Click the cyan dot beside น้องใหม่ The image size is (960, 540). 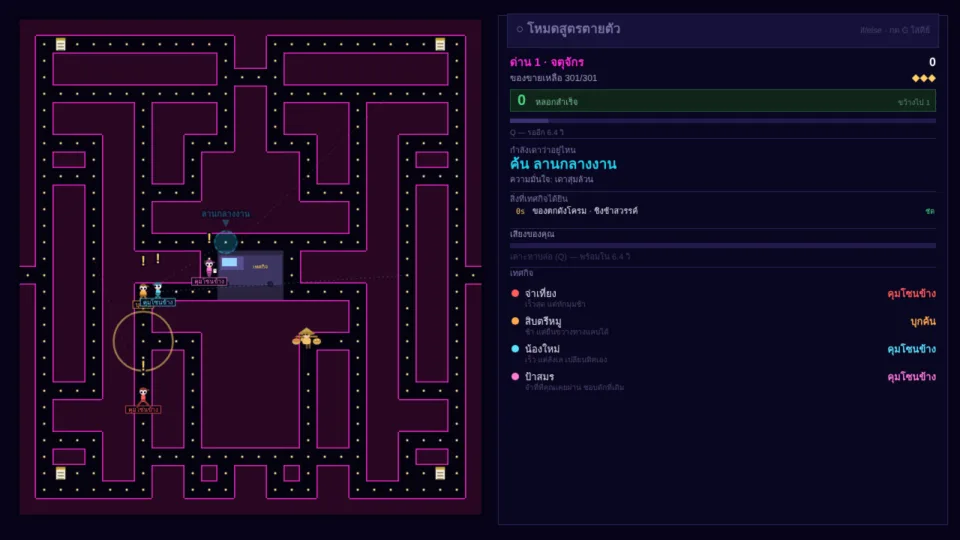point(515,348)
